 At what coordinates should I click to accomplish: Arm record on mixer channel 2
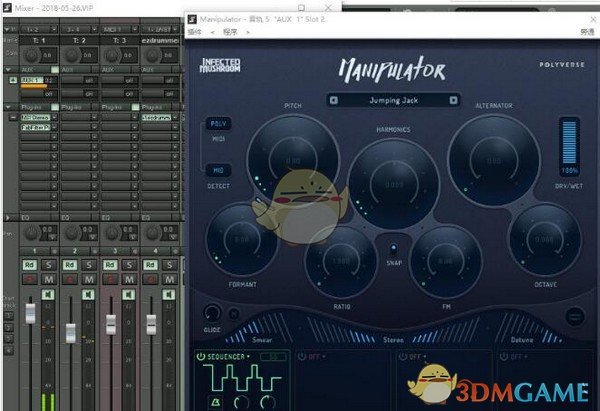70,279
